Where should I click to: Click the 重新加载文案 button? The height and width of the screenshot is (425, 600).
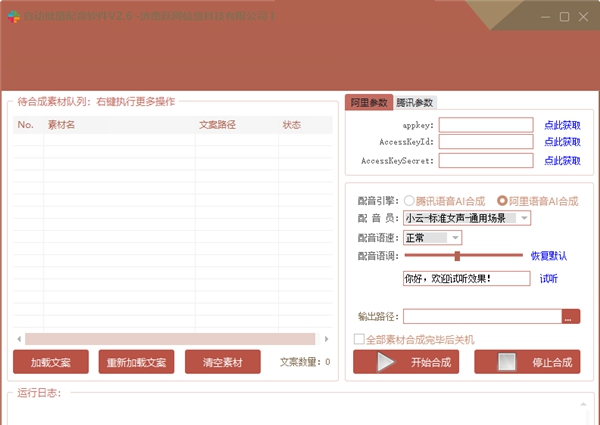[136, 362]
